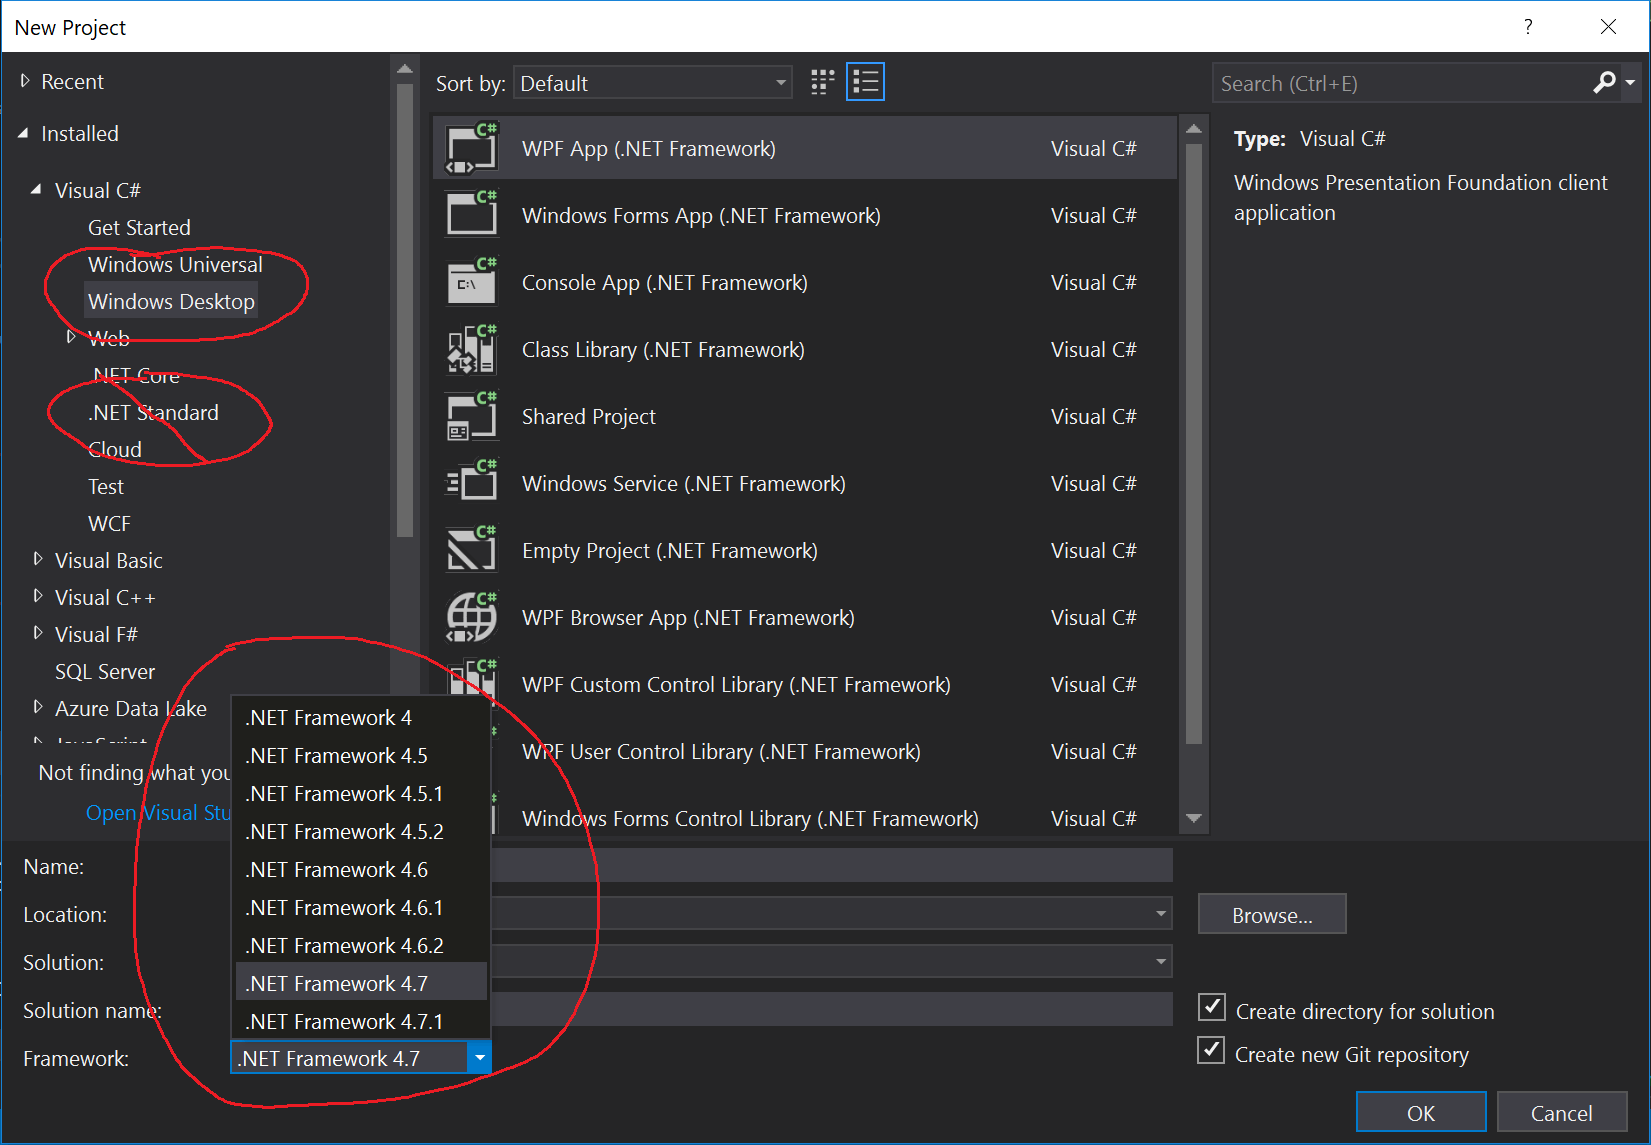The image size is (1651, 1145).
Task: Open the Location path dropdown
Action: (1160, 913)
